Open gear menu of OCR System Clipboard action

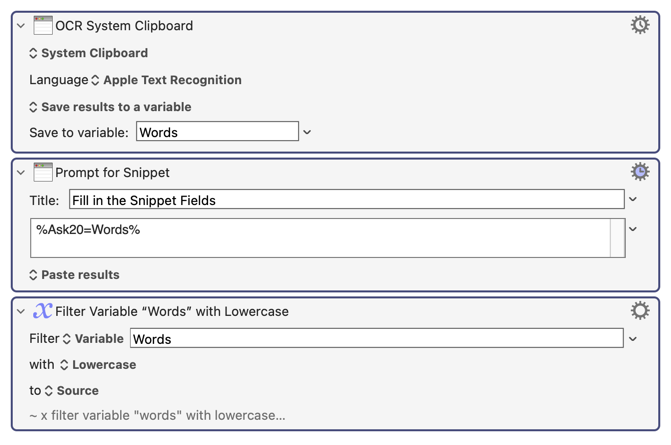640,25
